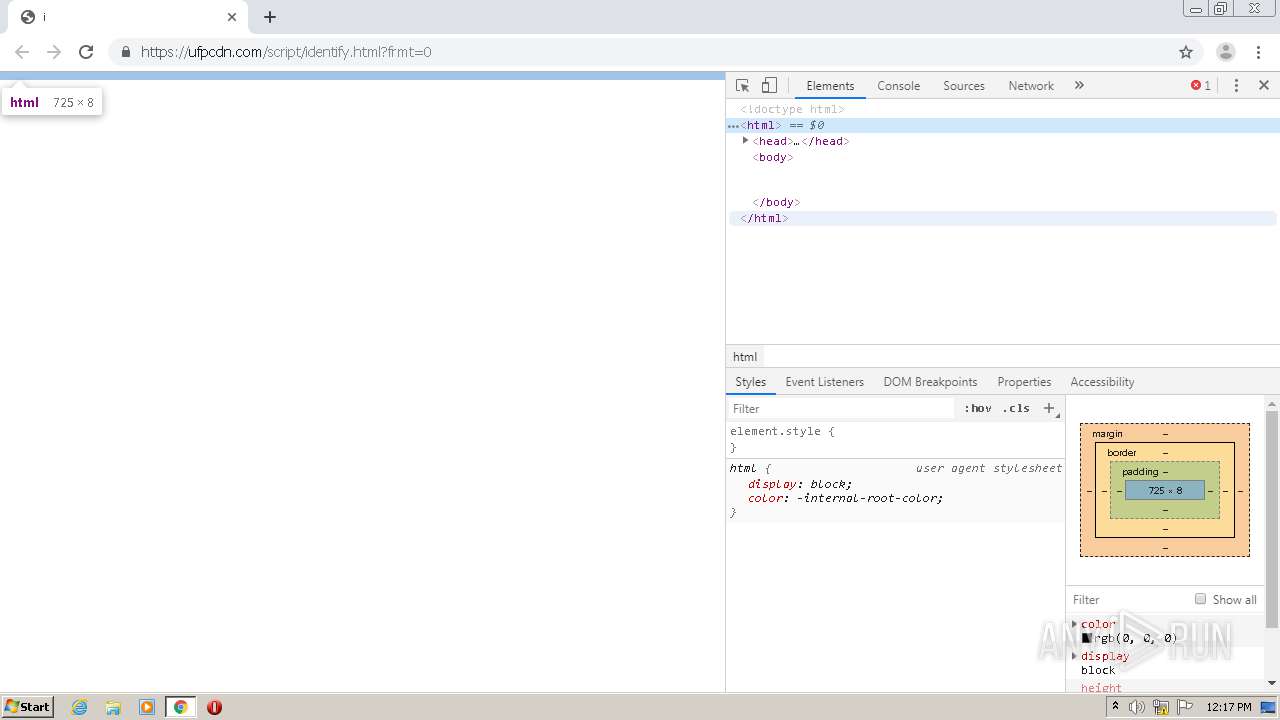The width and height of the screenshot is (1280, 720).
Task: Focus the Styles filter field
Action: pos(842,409)
